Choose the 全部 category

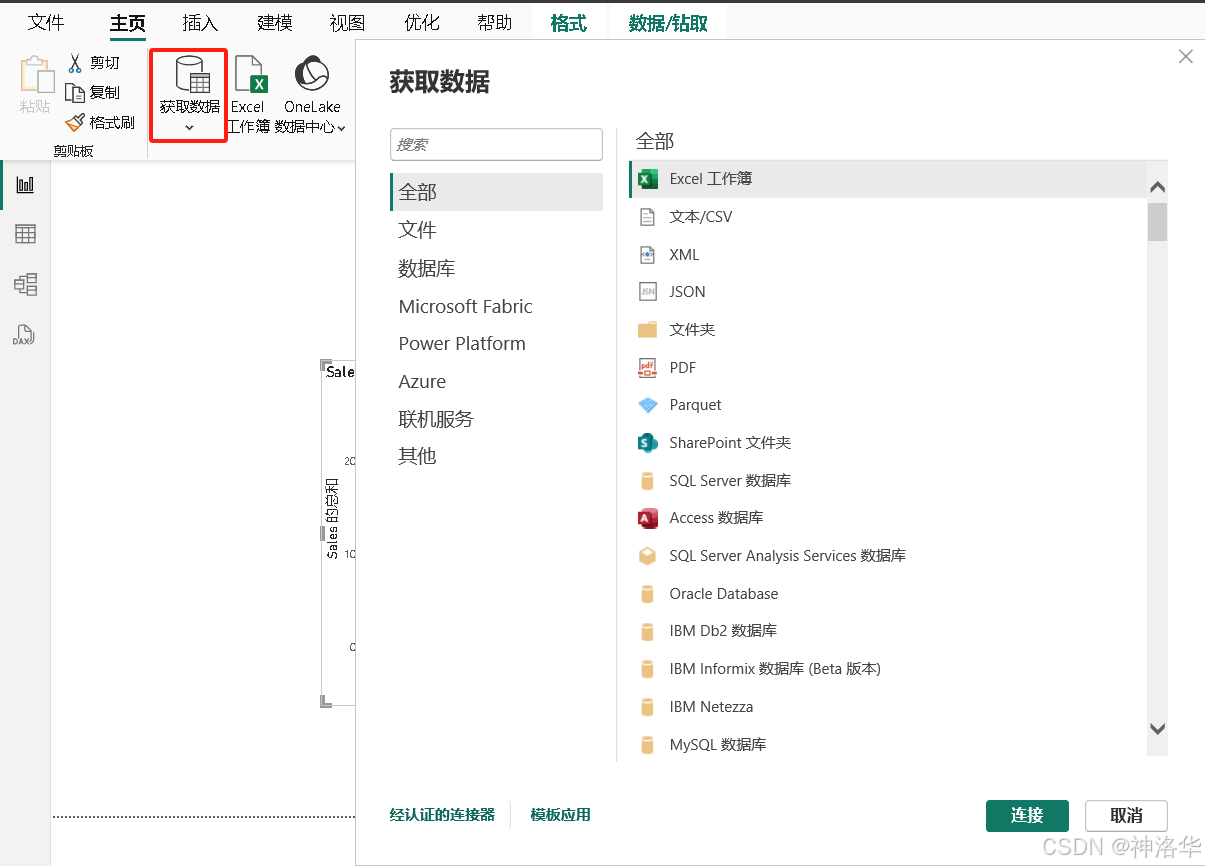coord(496,192)
